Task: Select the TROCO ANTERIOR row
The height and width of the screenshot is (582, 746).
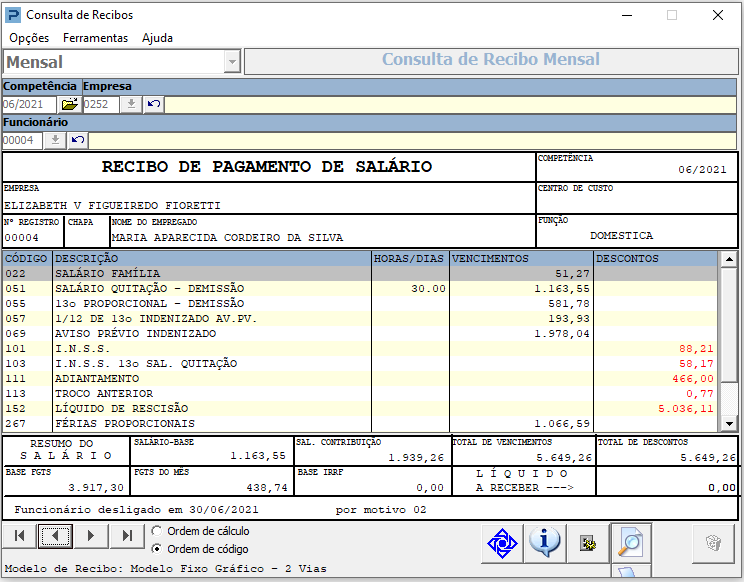Action: [360, 394]
